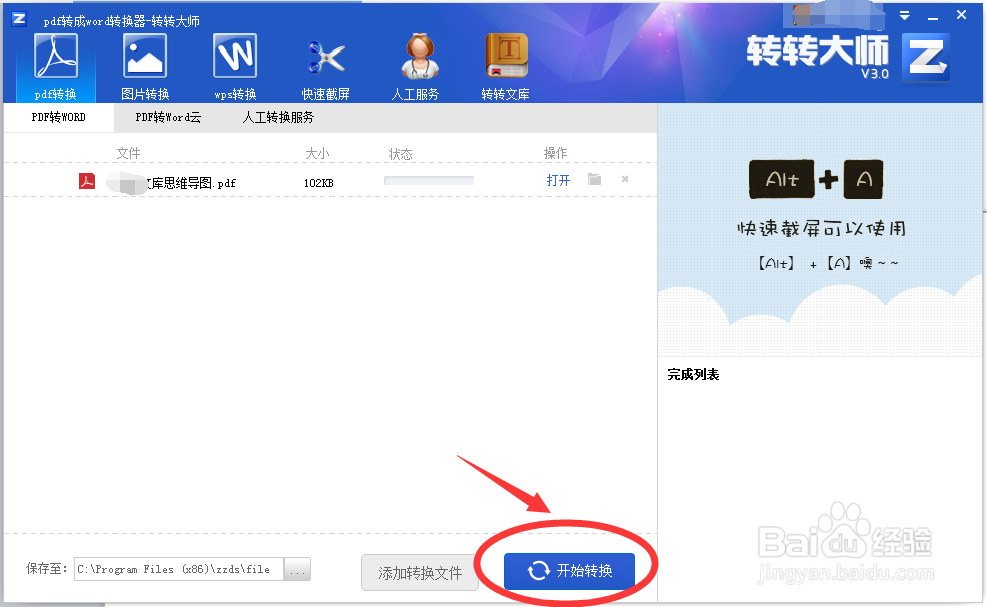Select the pdf转换 toolbar icon

(55, 67)
